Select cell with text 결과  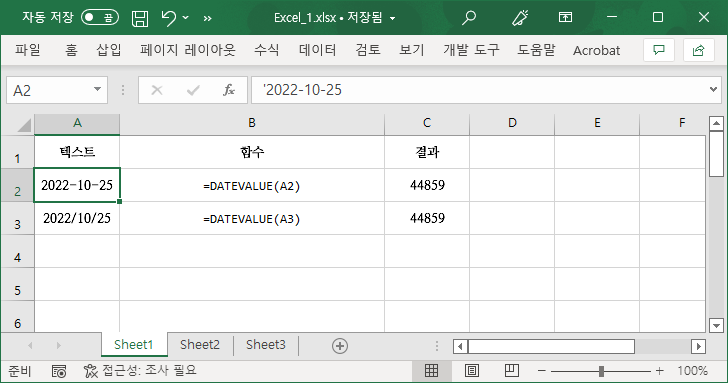pyautogui.click(x=427, y=152)
